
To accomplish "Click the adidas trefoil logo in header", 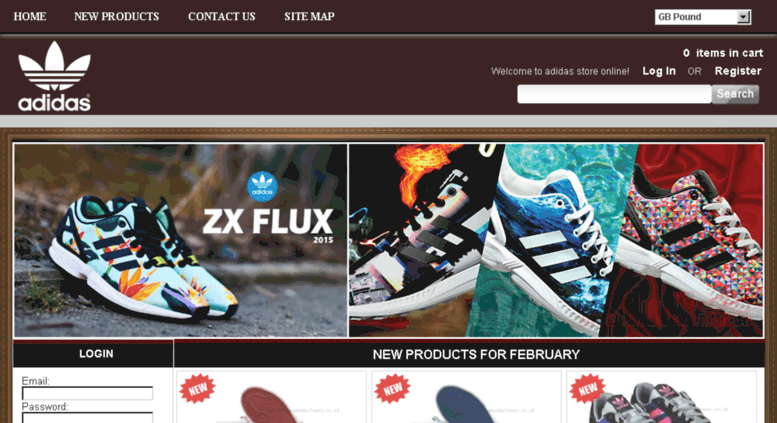I will click(55, 76).
